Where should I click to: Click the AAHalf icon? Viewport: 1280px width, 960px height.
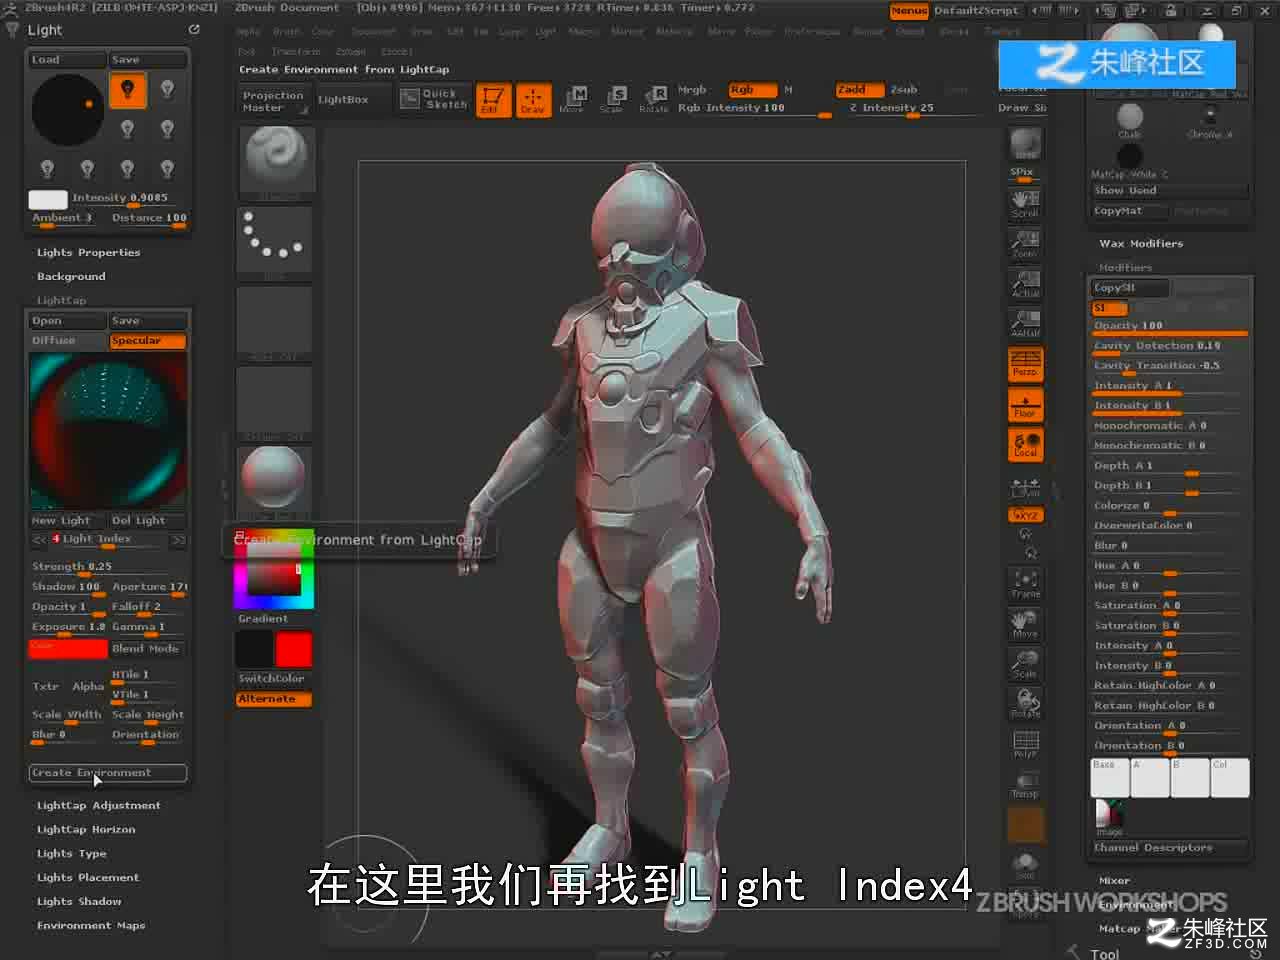coord(1025,323)
